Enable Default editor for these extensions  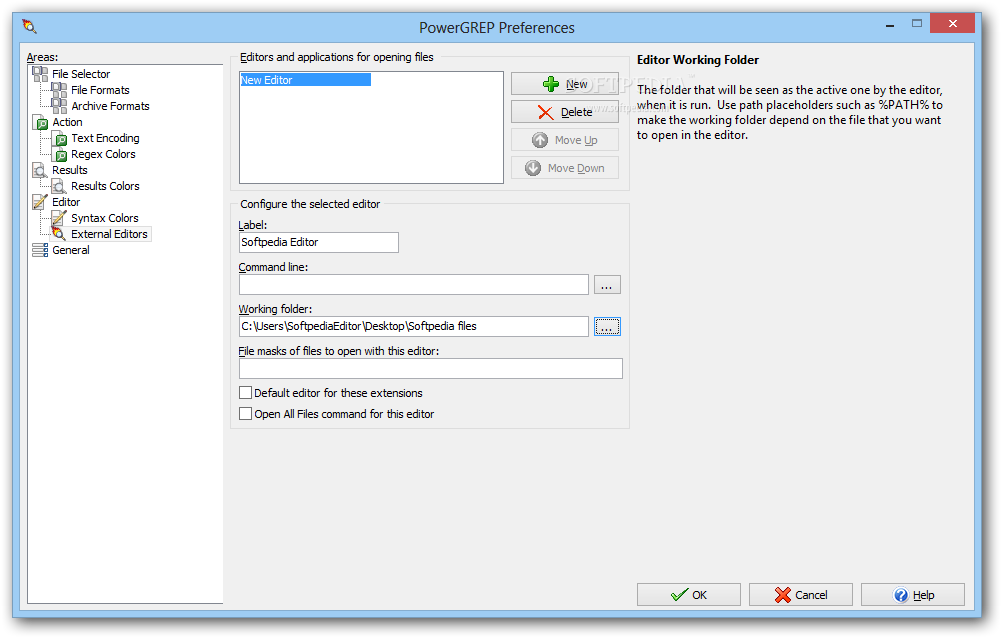pos(245,393)
